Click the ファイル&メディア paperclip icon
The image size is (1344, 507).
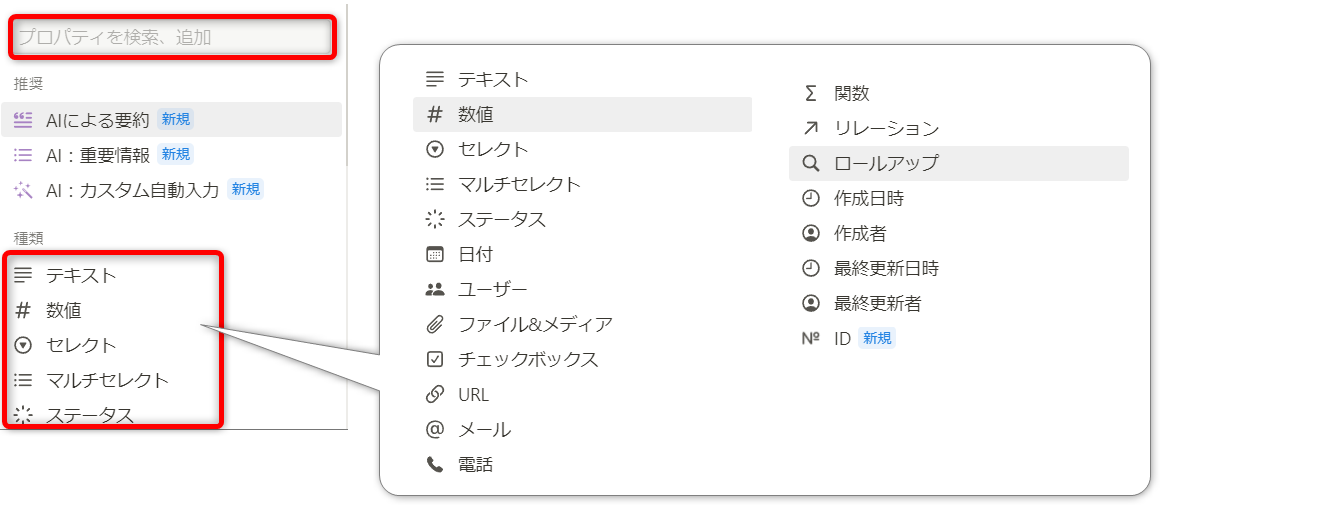(x=434, y=324)
